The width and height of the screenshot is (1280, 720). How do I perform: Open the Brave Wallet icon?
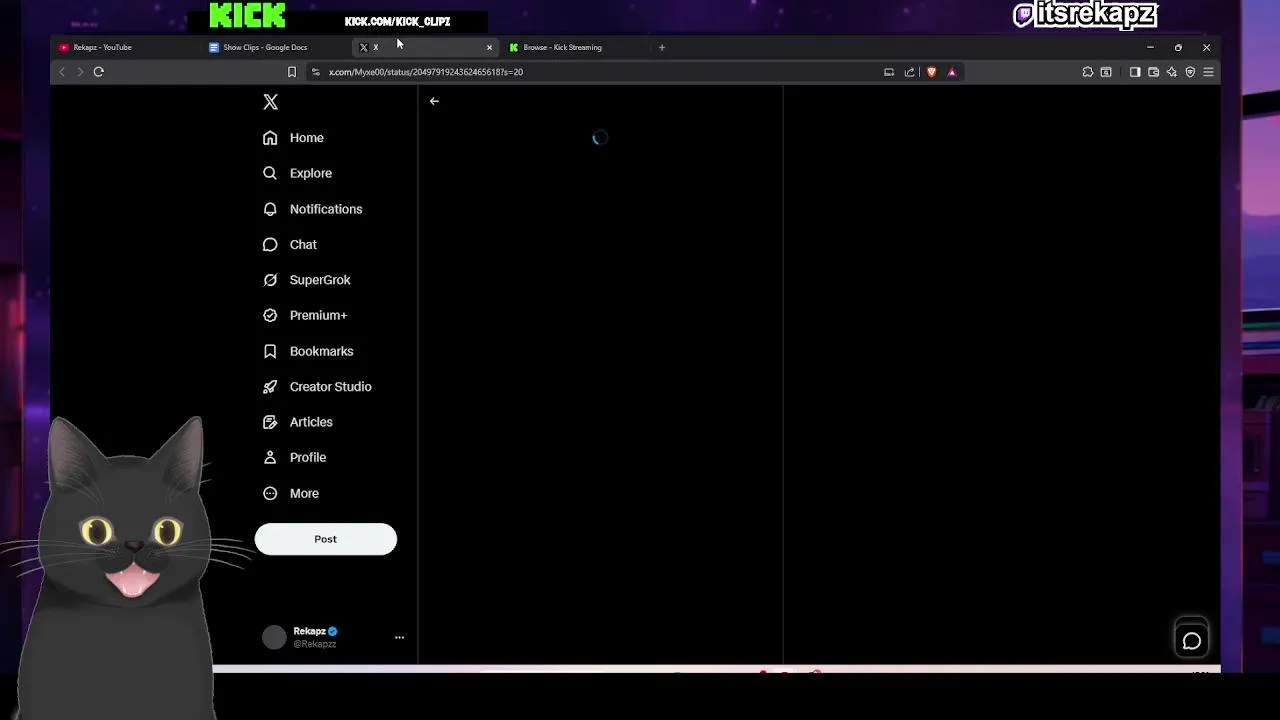1153,72
